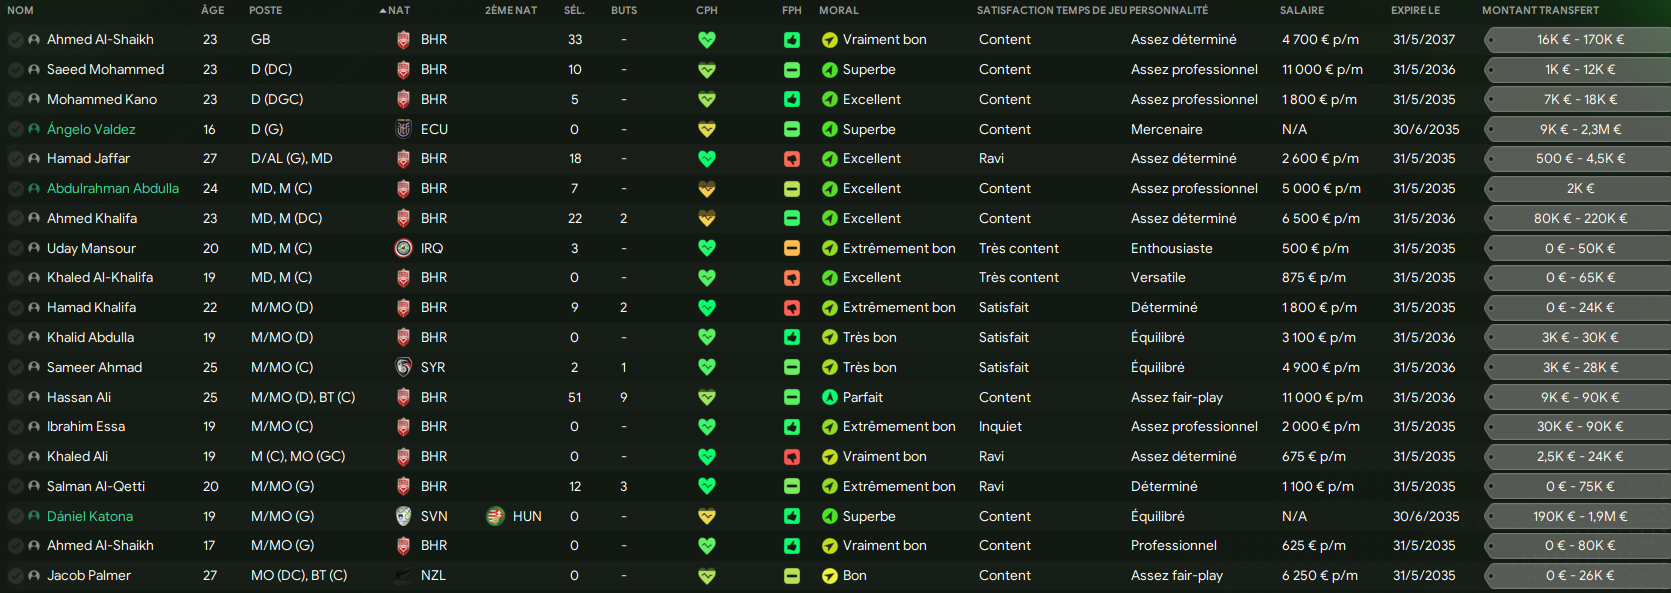Viewport: 1671px width, 593px height.
Task: Click the profile icon beside Ahmed Al-Shaikh, age 23
Action: coord(34,40)
